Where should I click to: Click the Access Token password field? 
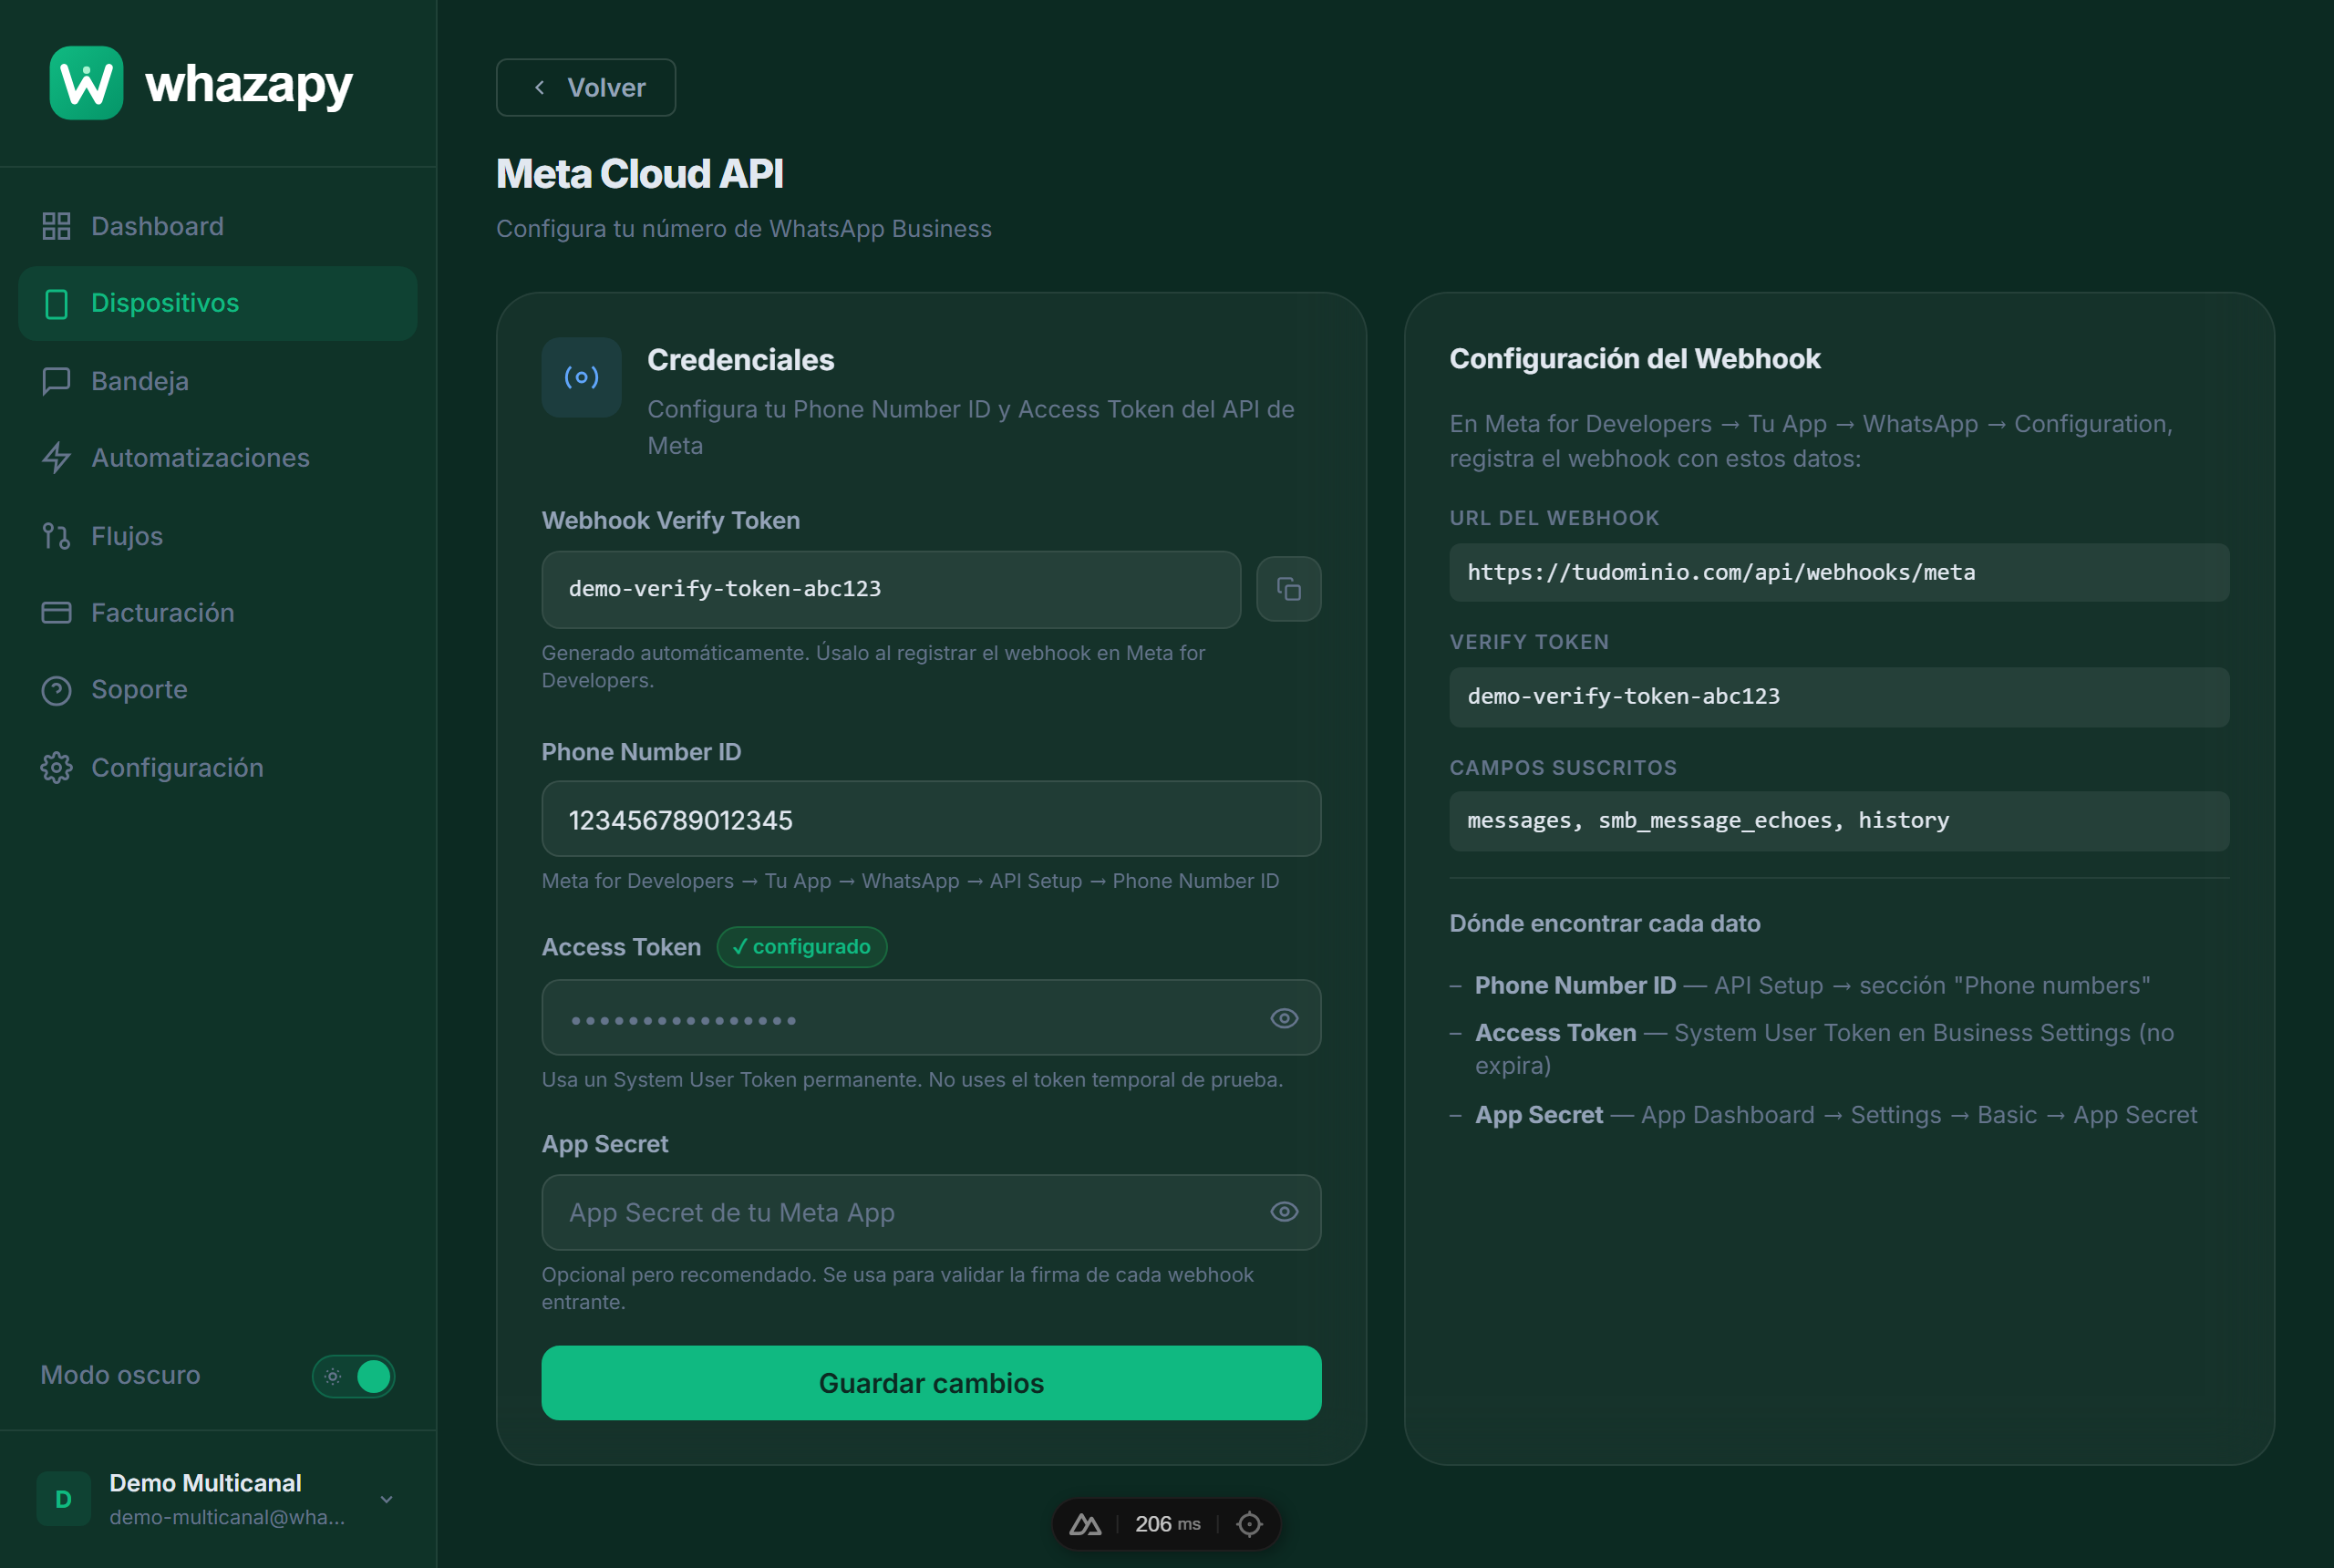click(x=931, y=1018)
